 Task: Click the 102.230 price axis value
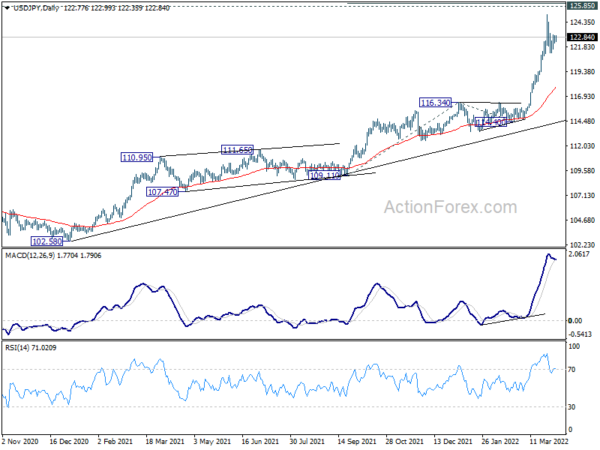[x=582, y=245]
